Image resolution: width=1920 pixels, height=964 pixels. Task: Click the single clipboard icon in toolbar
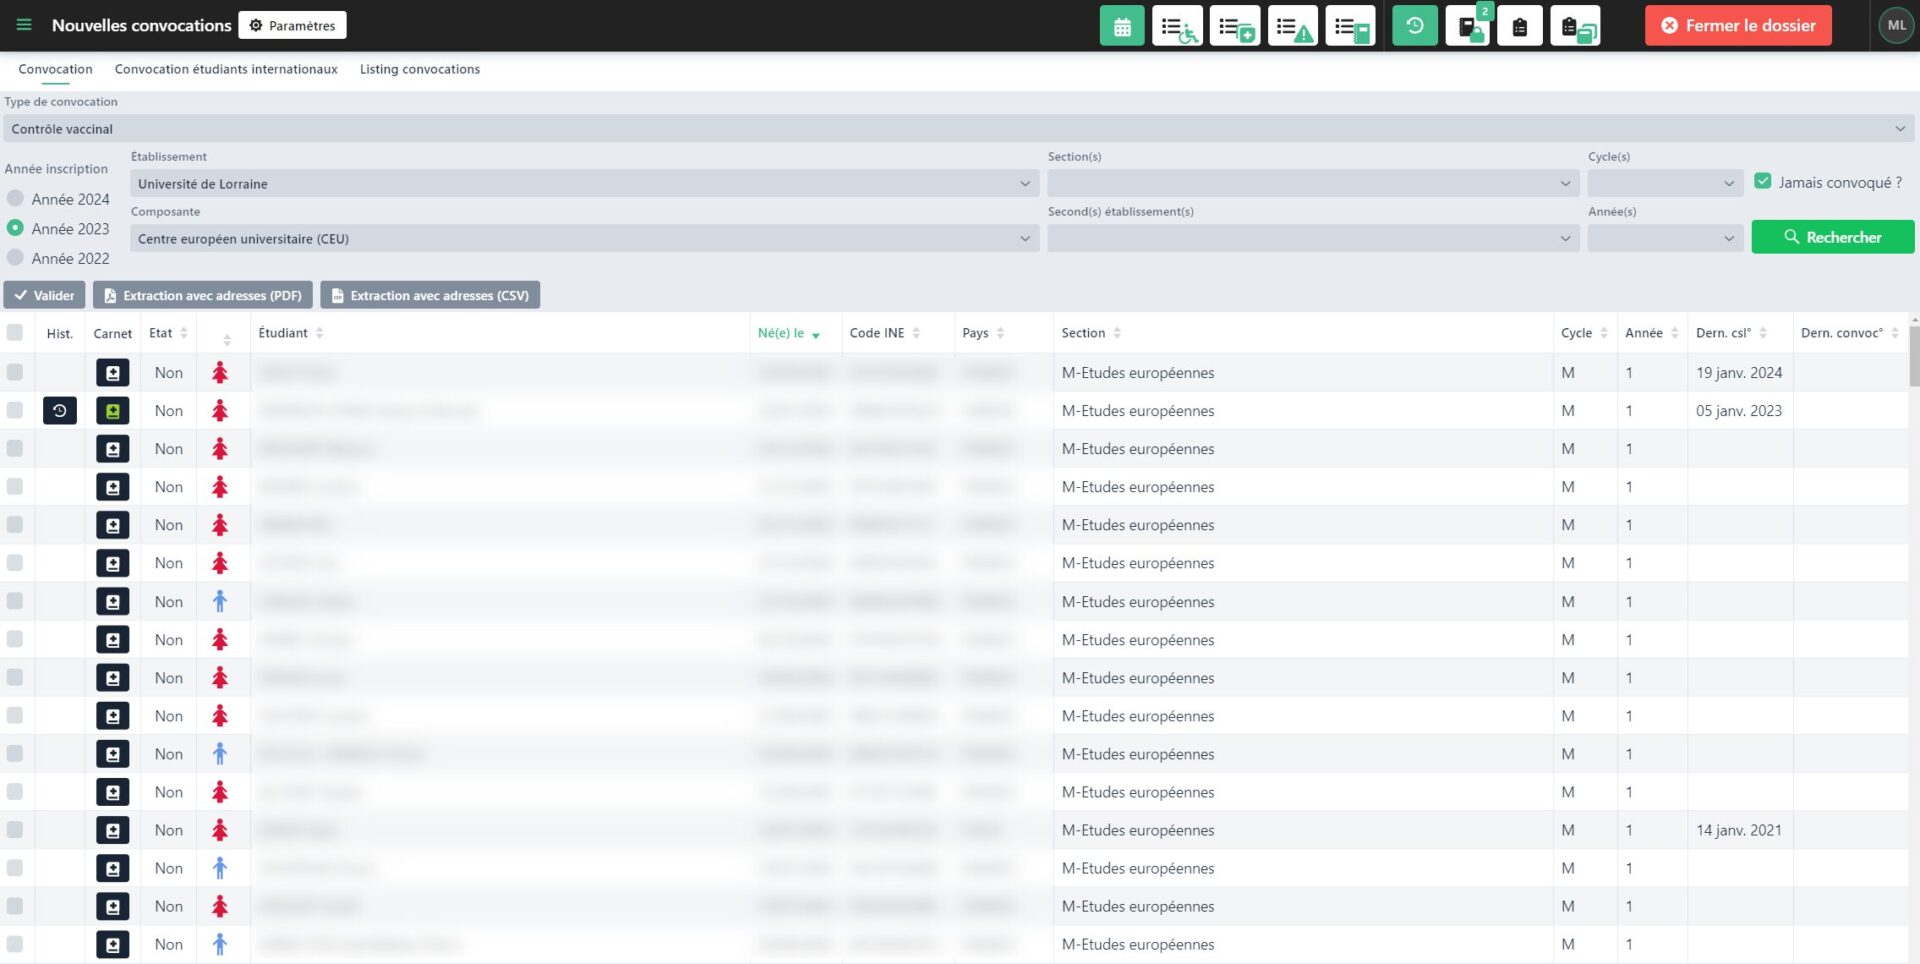(1520, 26)
